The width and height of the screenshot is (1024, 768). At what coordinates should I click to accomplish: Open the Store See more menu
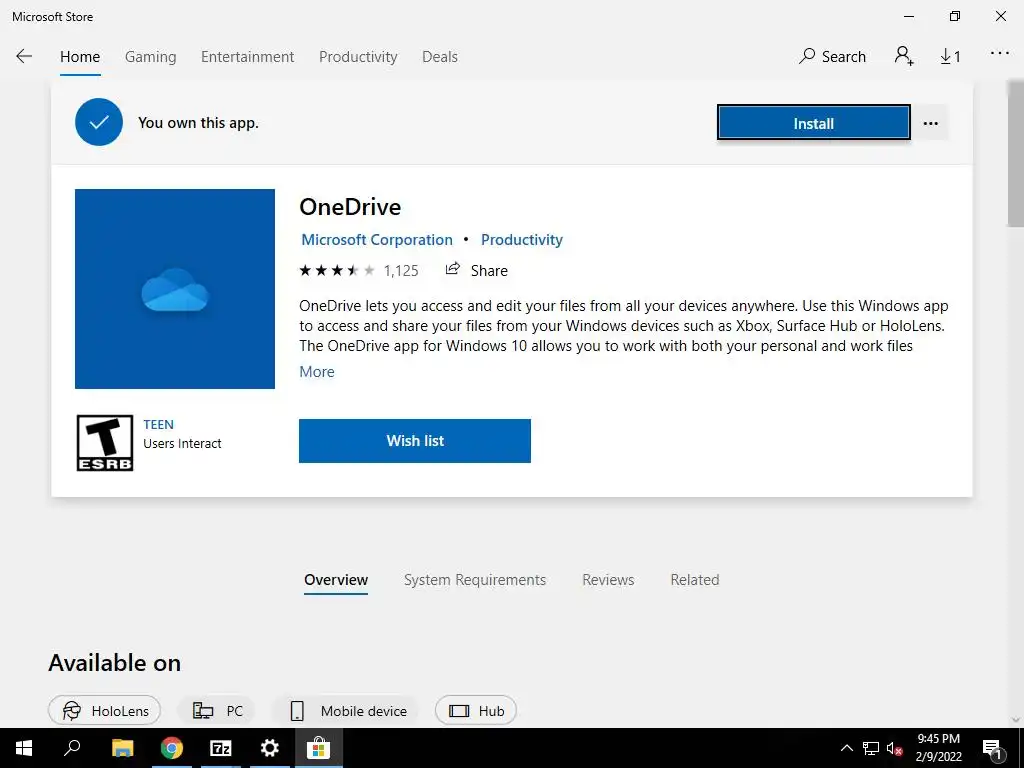tap(1000, 54)
